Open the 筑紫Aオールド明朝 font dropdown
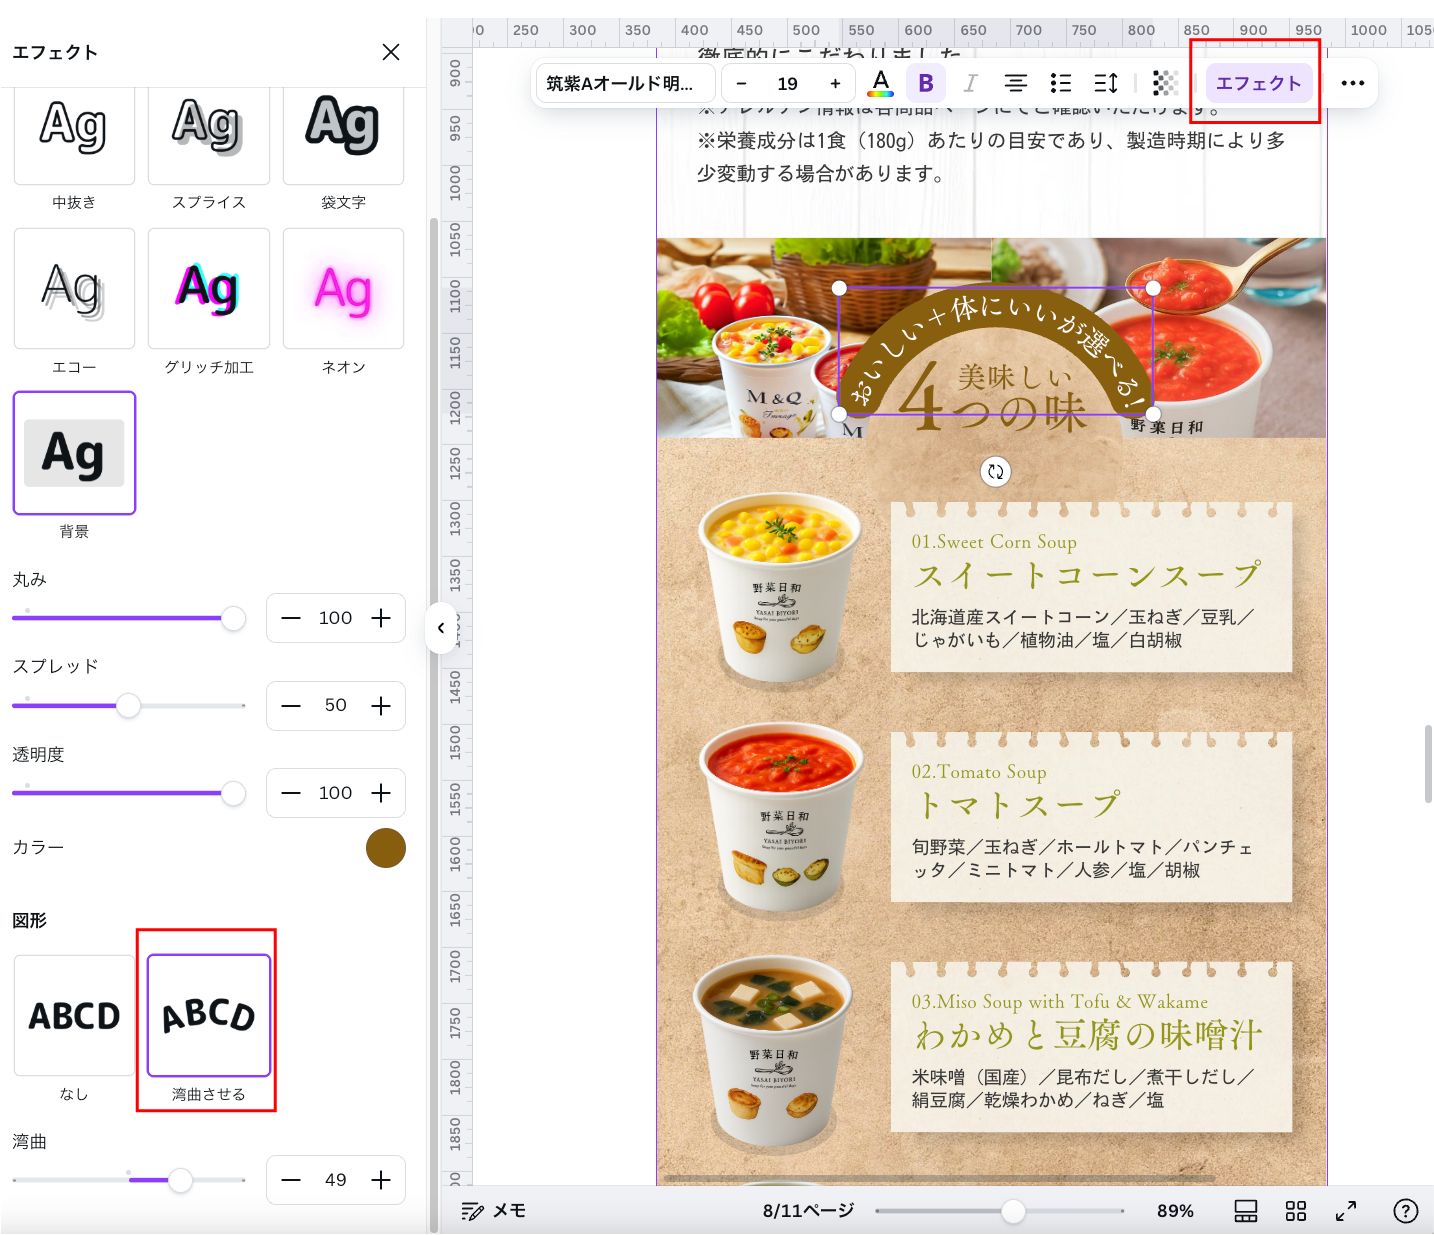1434x1235 pixels. click(x=624, y=83)
